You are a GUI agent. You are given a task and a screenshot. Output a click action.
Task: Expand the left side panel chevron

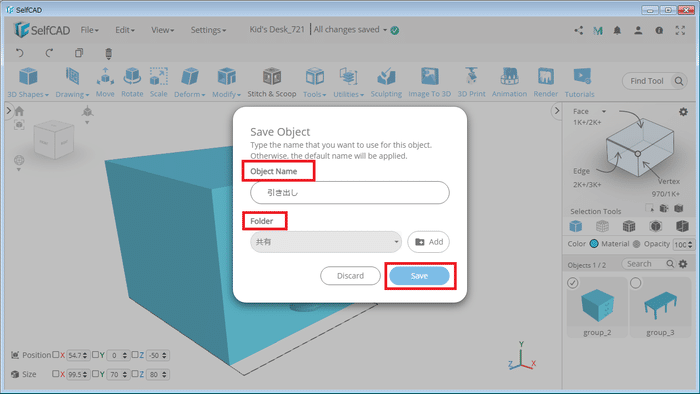pos(8,111)
